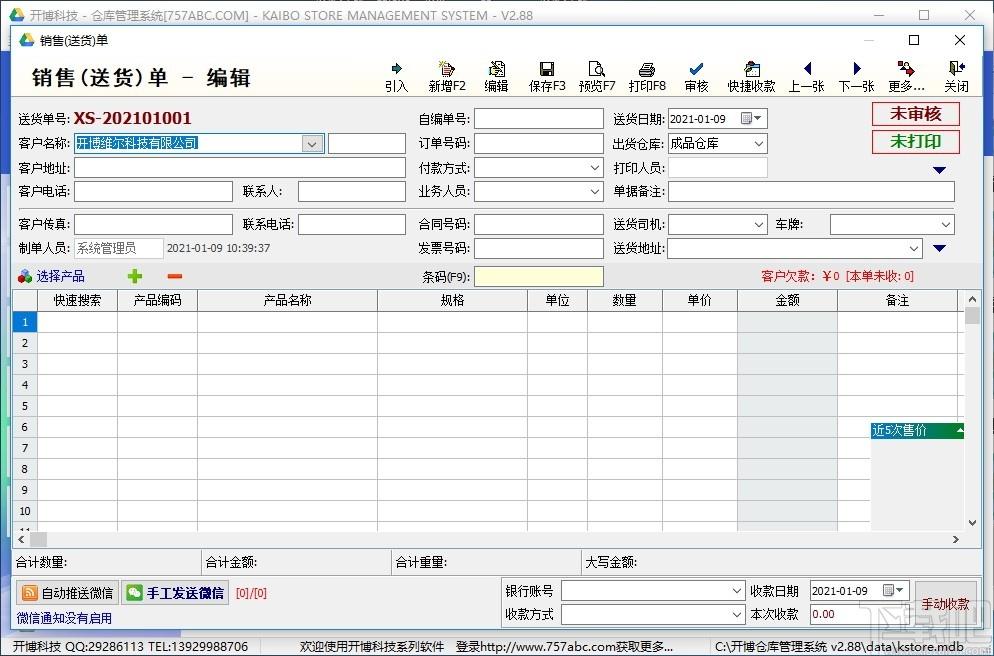This screenshot has width=994, height=656.
Task: Expand the 客户名称 dropdown list
Action: click(x=311, y=144)
